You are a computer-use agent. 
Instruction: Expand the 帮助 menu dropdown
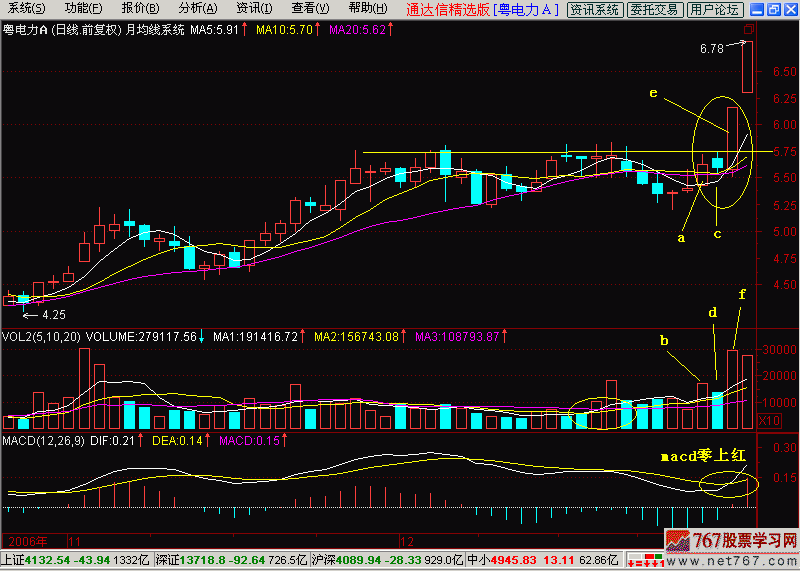pos(367,8)
